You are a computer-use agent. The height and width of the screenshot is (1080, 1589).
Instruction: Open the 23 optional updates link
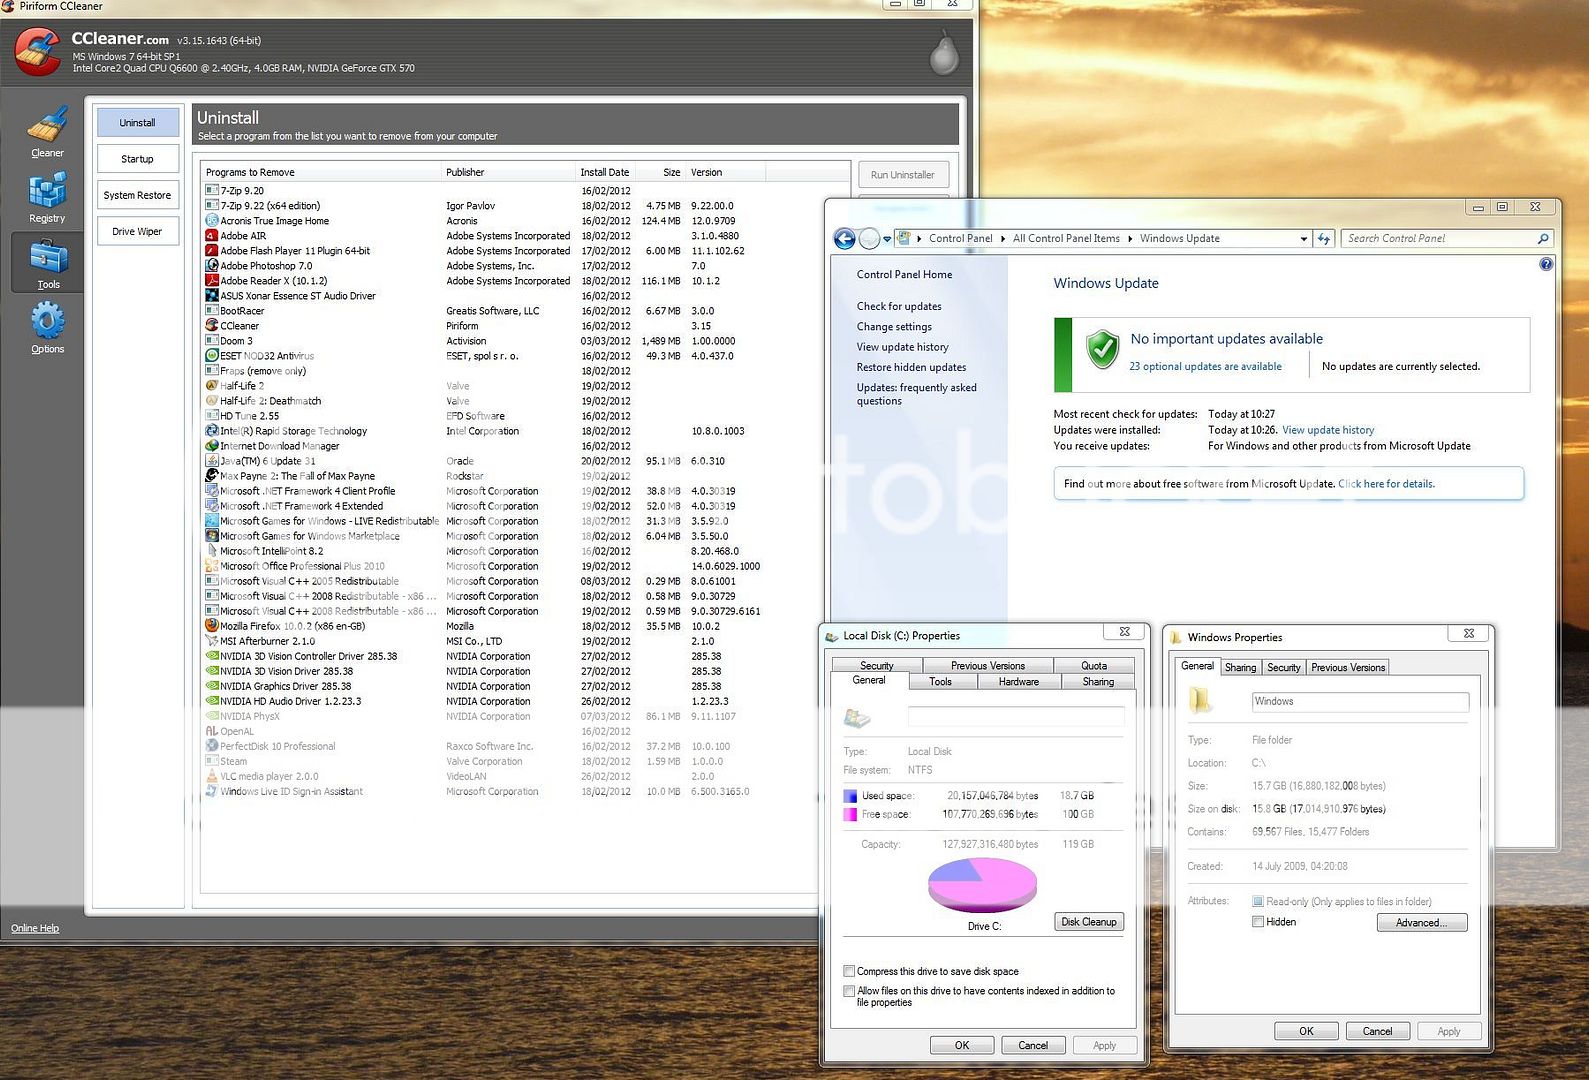[1205, 367]
